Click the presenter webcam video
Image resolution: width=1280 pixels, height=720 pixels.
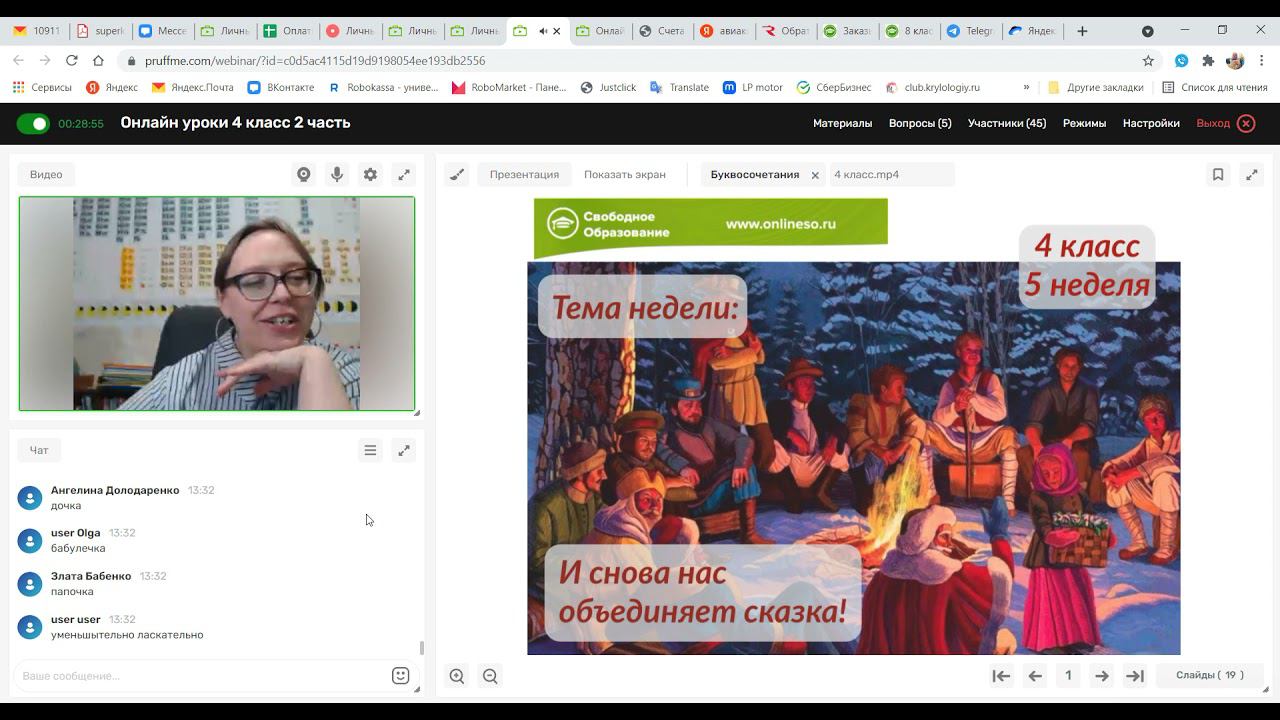pyautogui.click(x=217, y=303)
